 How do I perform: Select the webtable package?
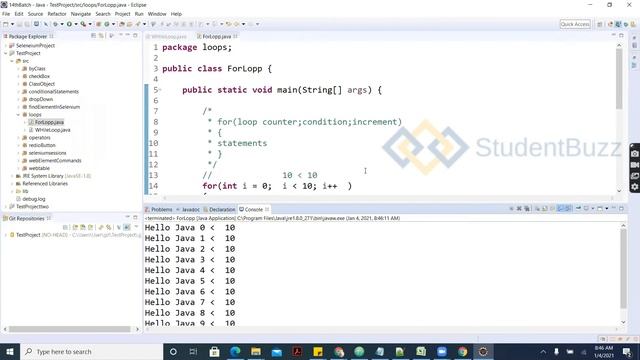click(39, 168)
